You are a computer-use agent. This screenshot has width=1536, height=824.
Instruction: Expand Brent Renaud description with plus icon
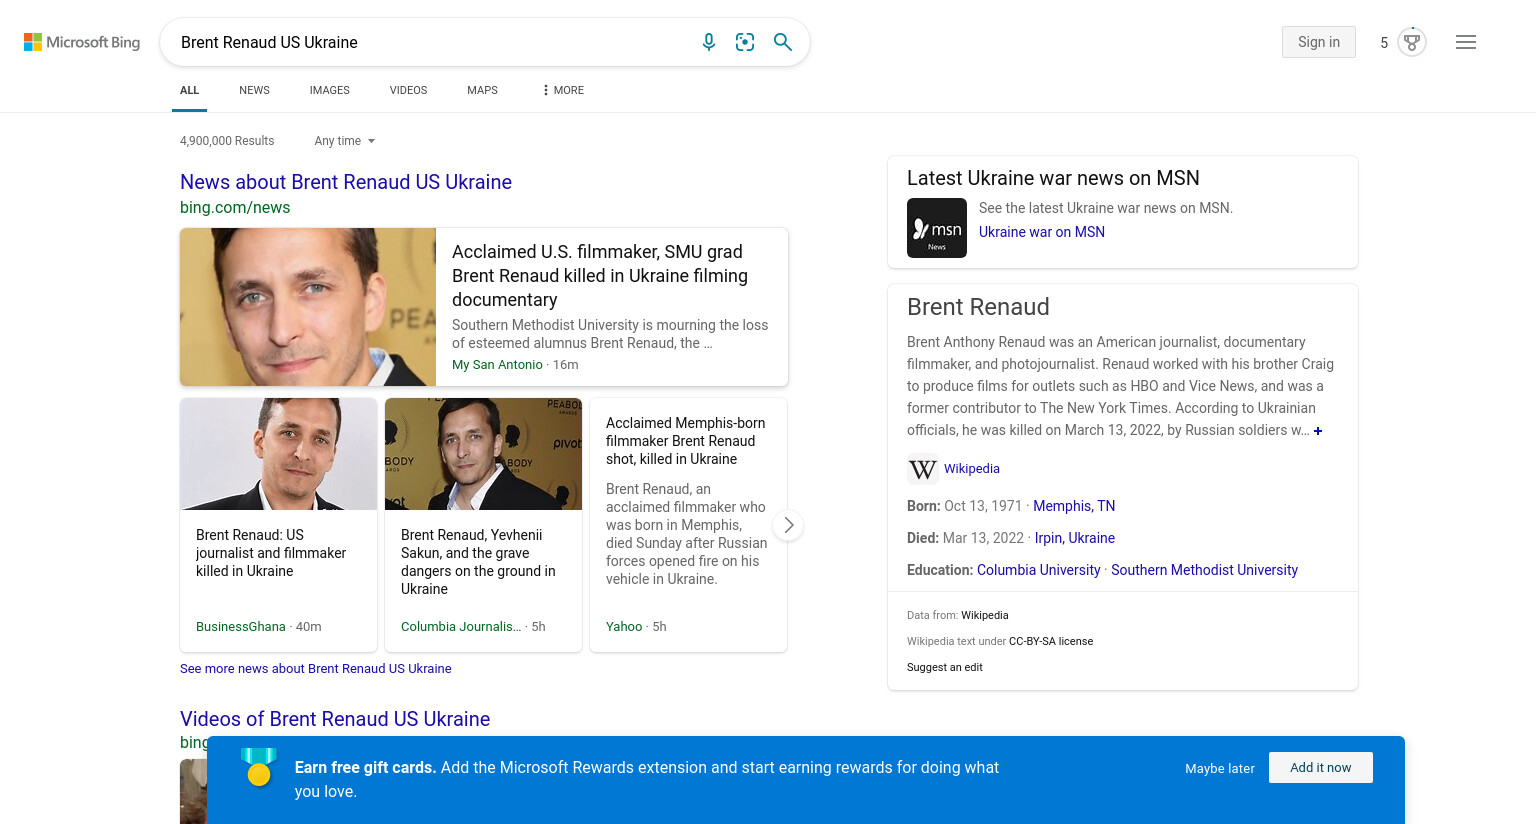click(1318, 431)
